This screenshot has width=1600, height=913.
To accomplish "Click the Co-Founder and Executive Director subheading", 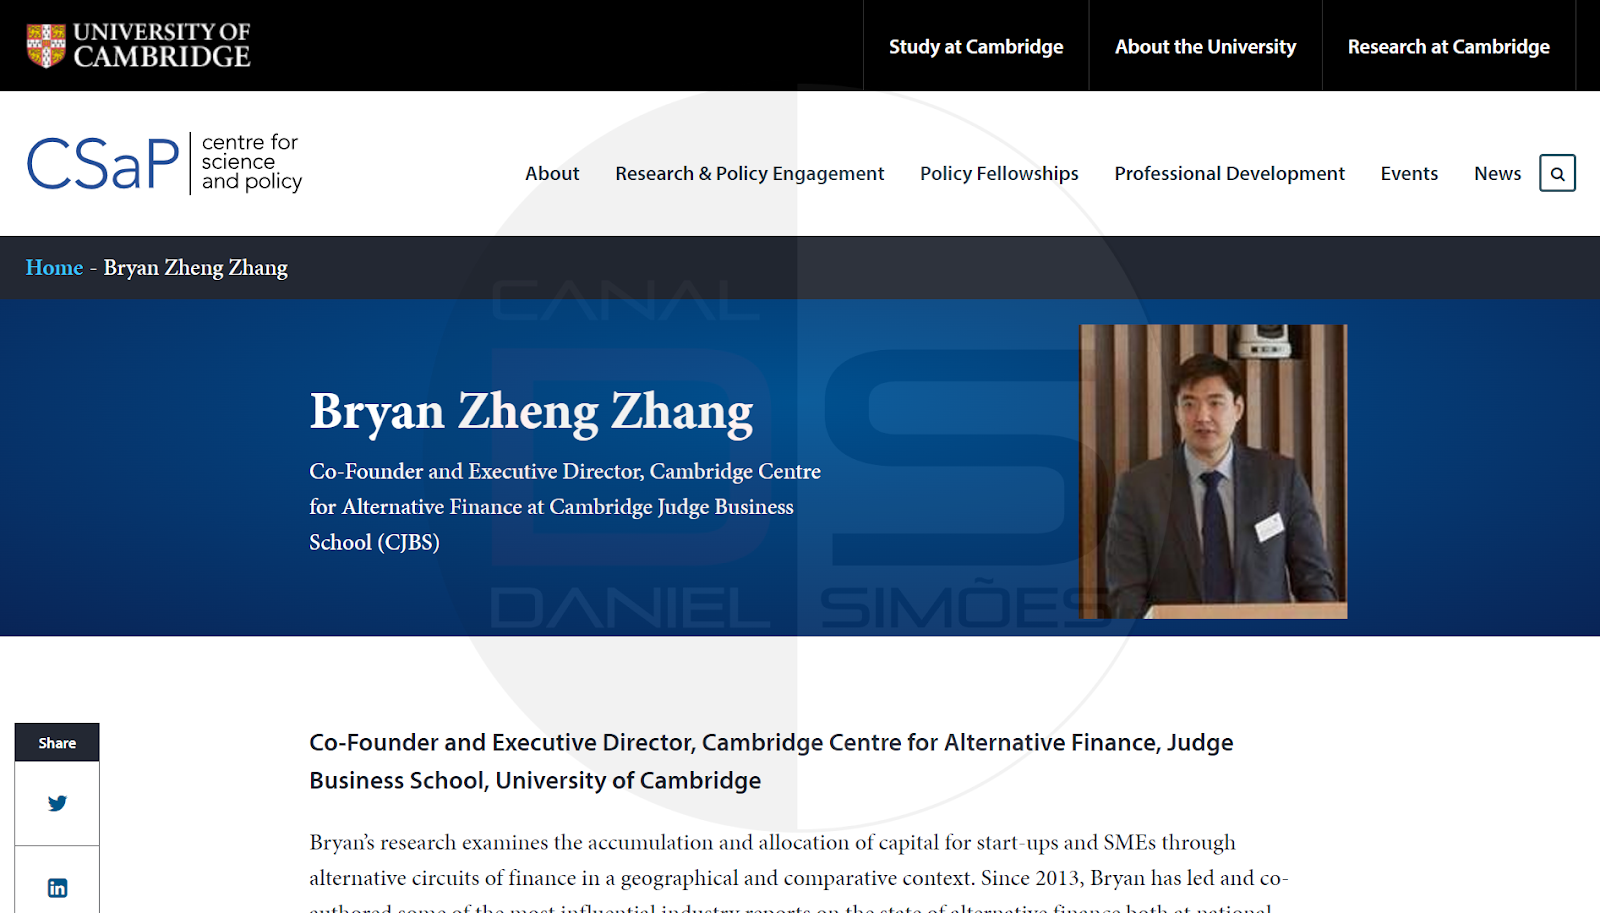I will pos(771,761).
